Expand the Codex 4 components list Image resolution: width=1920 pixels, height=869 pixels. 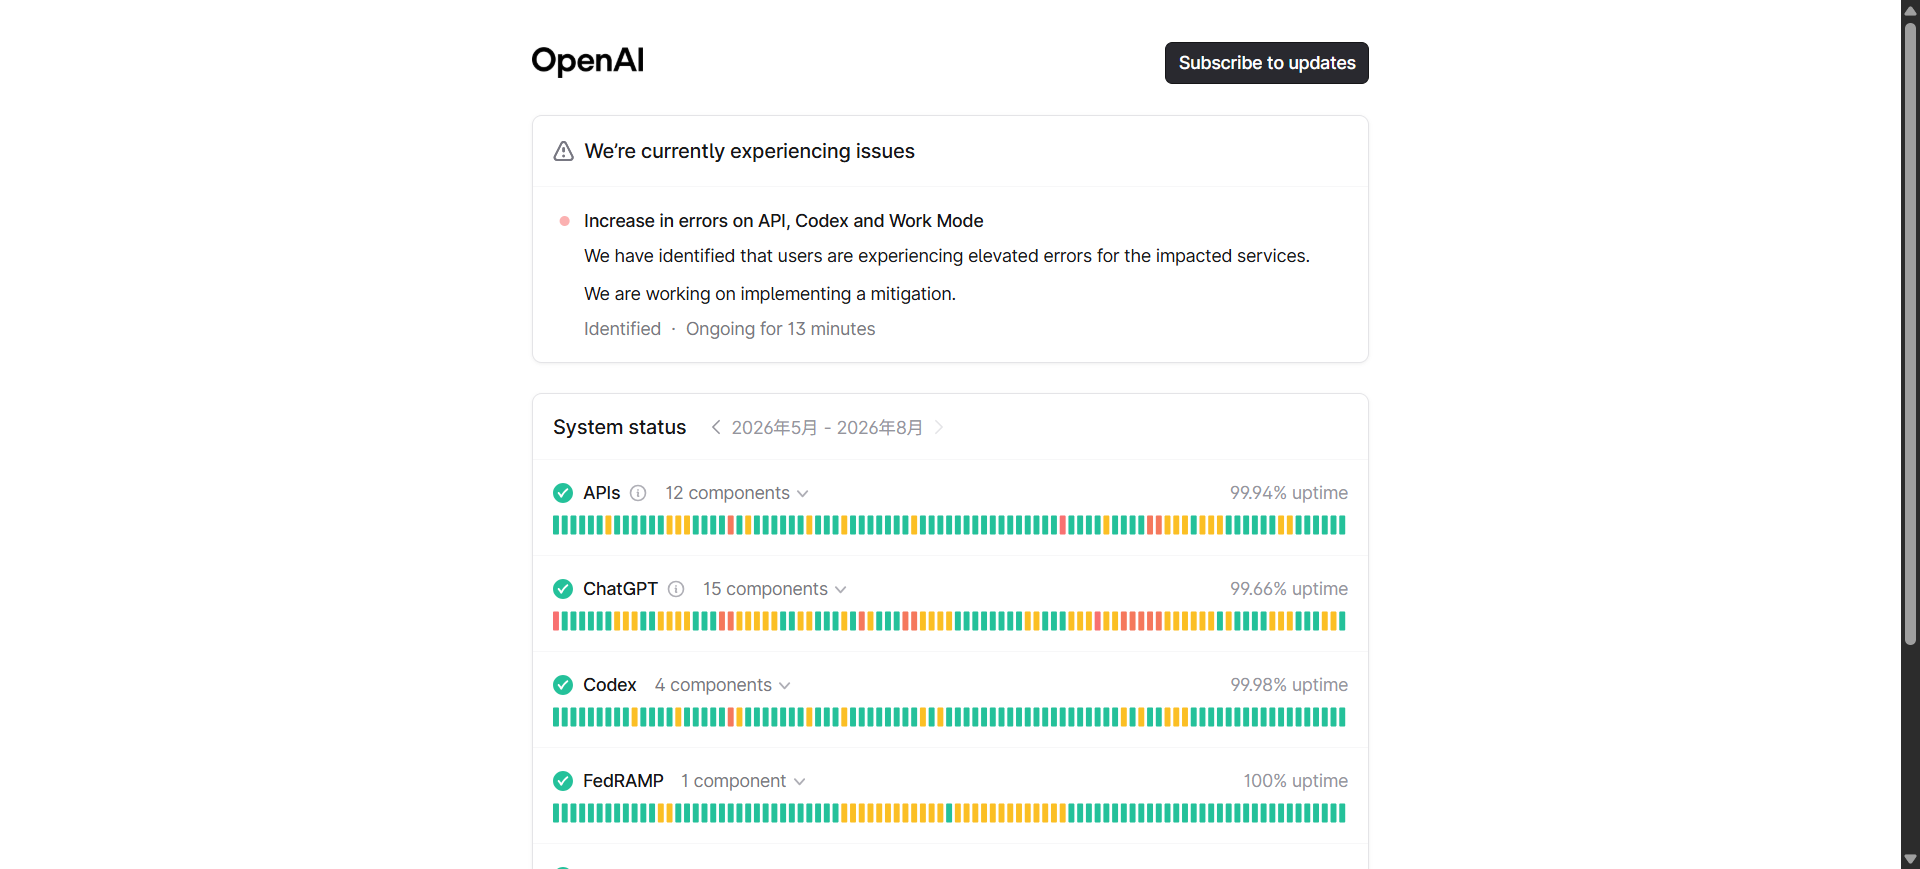723,685
